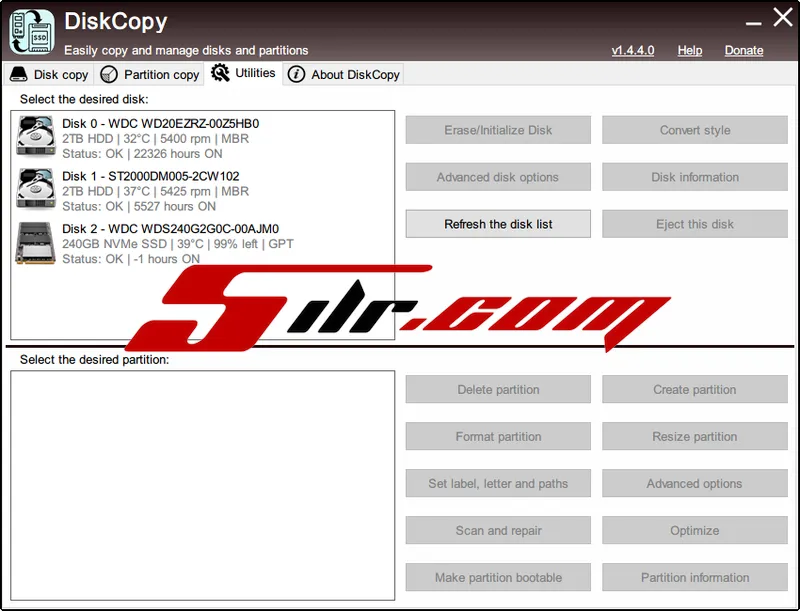This screenshot has width=800, height=611.
Task: Click the "Select the desired disk:" label
Action: click(84, 99)
